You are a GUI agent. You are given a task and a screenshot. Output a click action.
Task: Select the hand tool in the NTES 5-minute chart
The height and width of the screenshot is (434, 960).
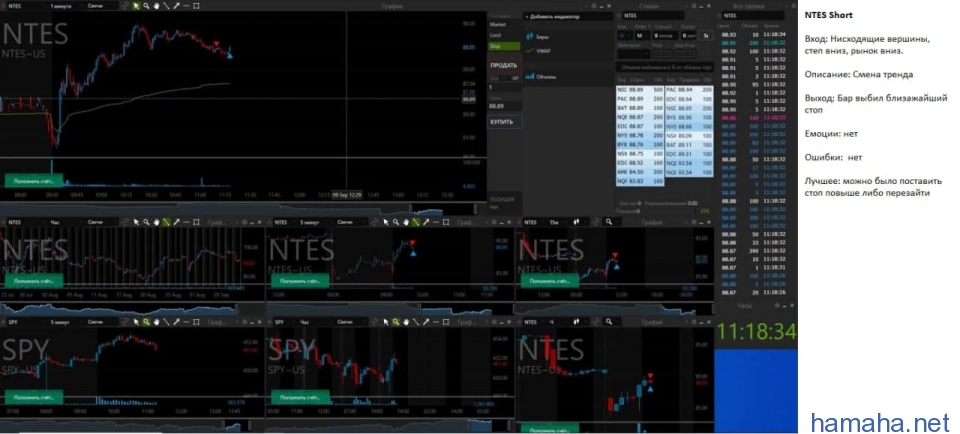(405, 222)
